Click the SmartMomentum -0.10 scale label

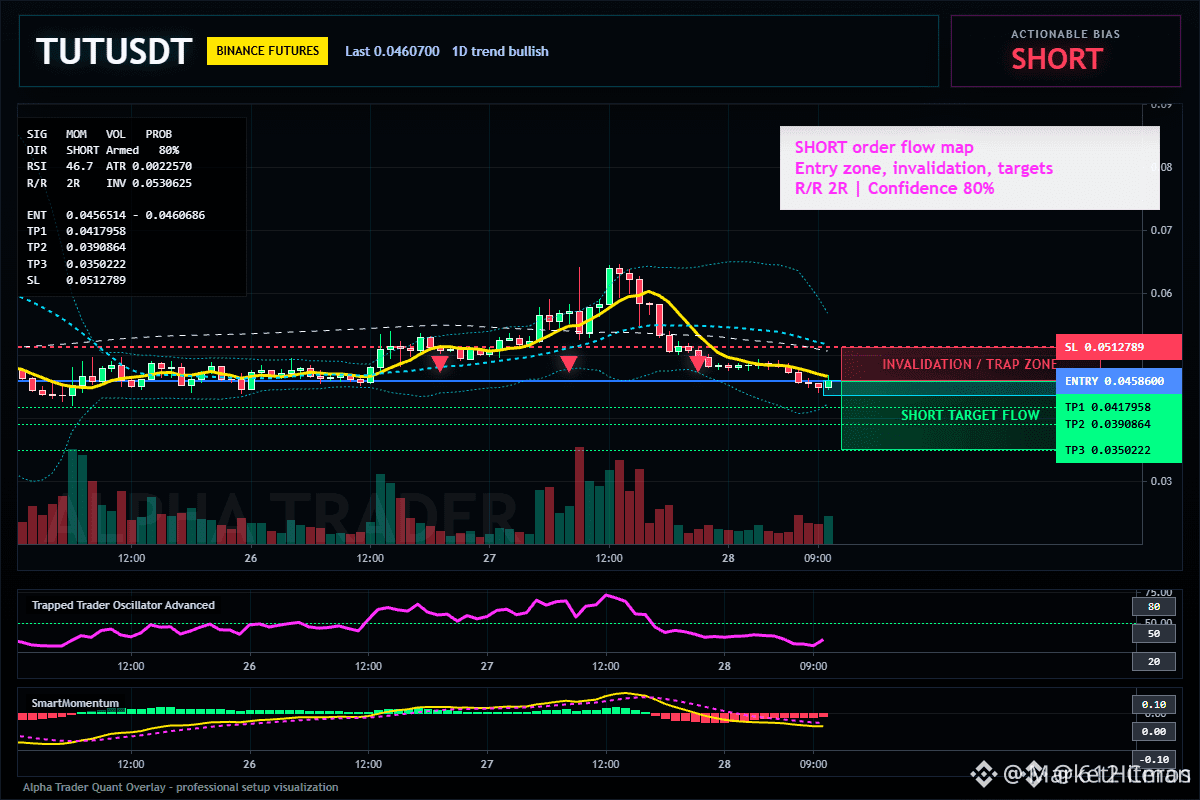coord(1155,759)
